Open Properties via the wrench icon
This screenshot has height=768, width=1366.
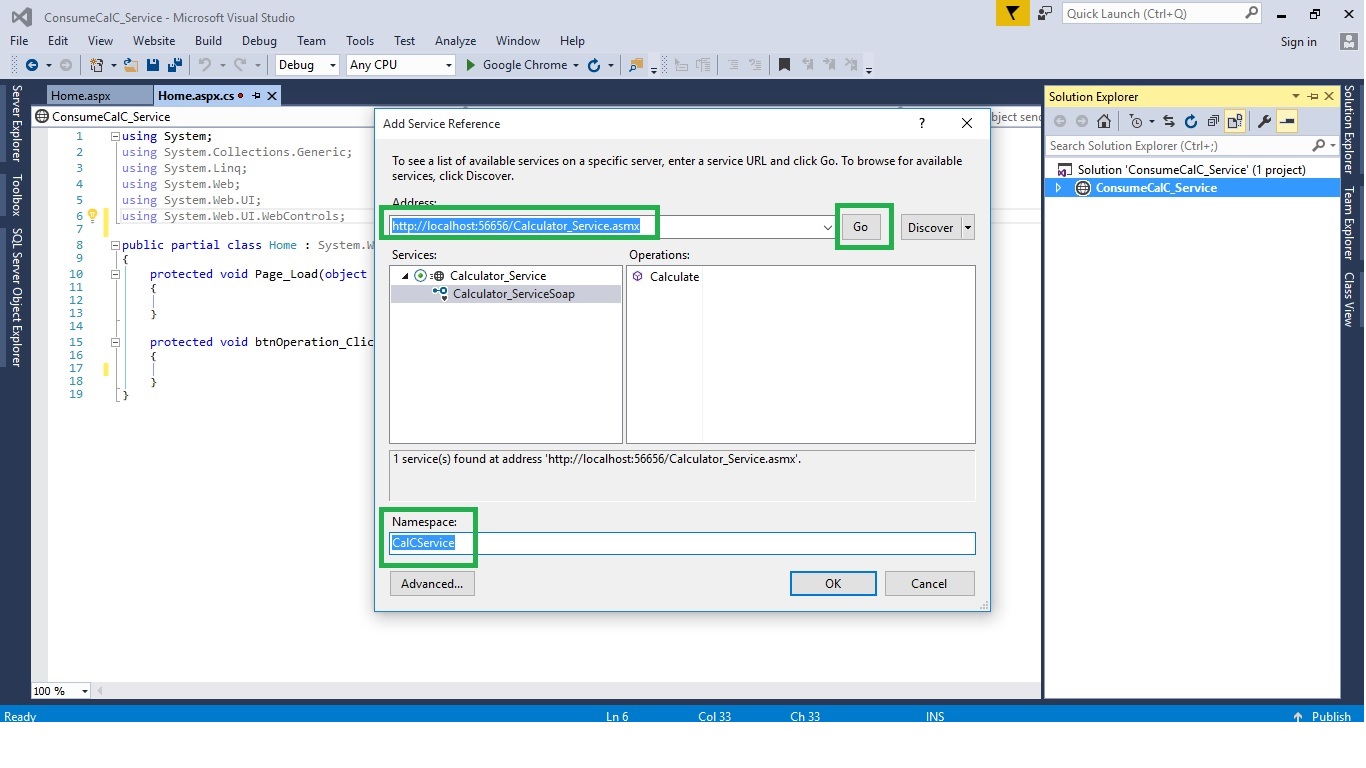coord(1265,121)
